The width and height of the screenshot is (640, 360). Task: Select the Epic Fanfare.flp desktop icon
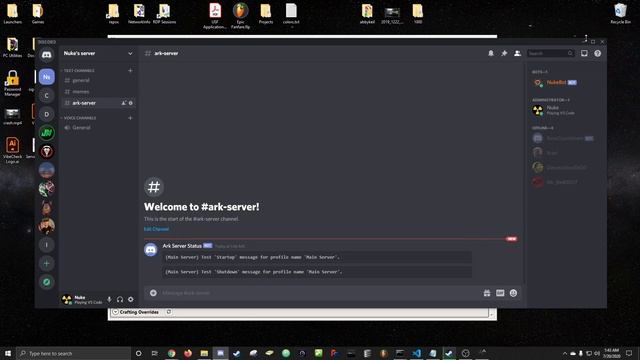click(x=240, y=16)
